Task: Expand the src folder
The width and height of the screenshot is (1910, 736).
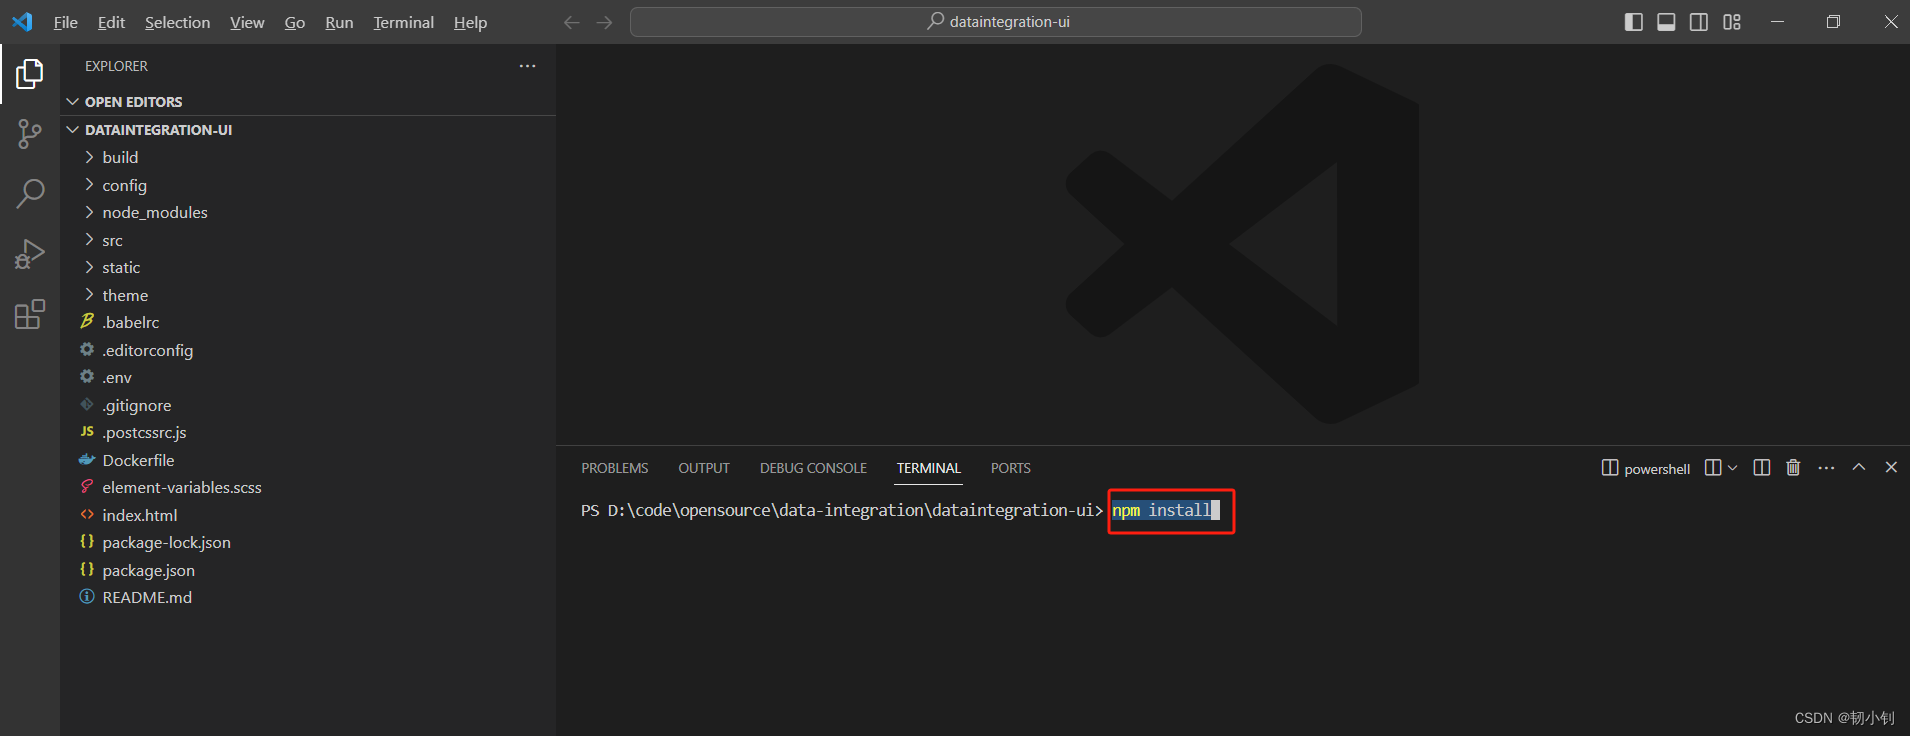Action: click(x=310, y=240)
